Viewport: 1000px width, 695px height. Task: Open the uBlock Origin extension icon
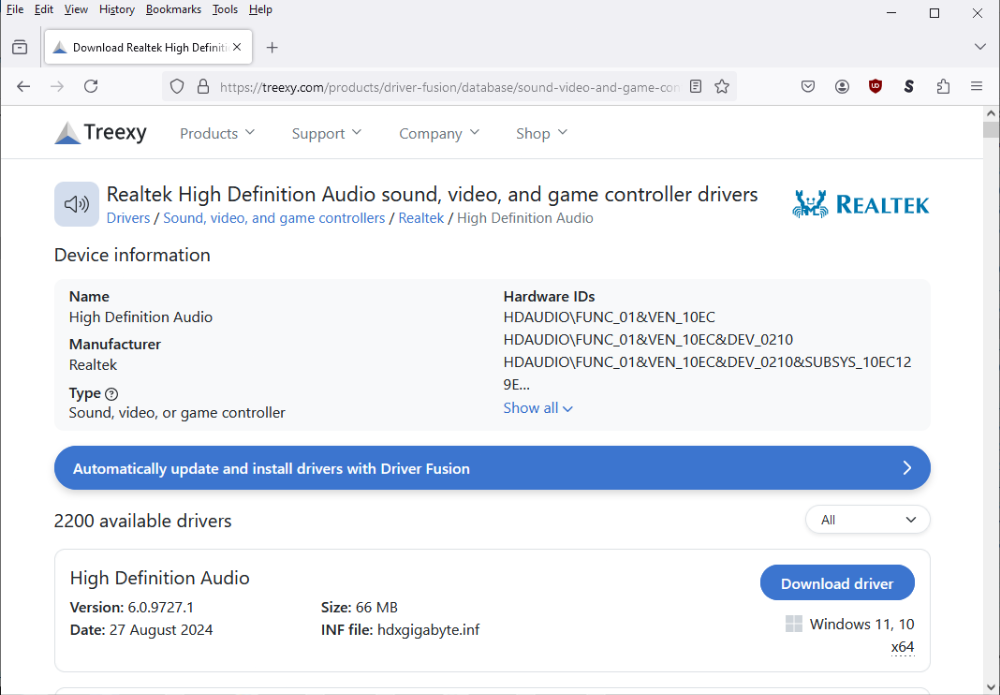pos(876,87)
